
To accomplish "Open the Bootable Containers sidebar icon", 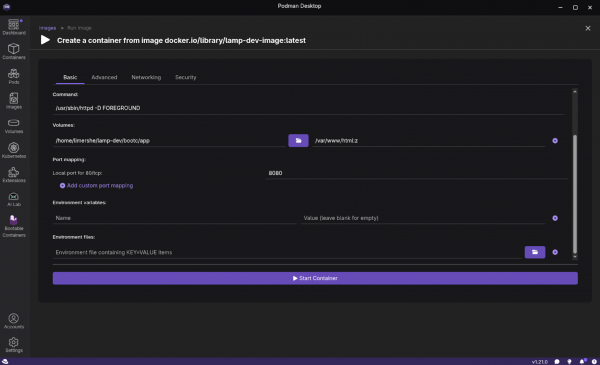I will tap(14, 226).
